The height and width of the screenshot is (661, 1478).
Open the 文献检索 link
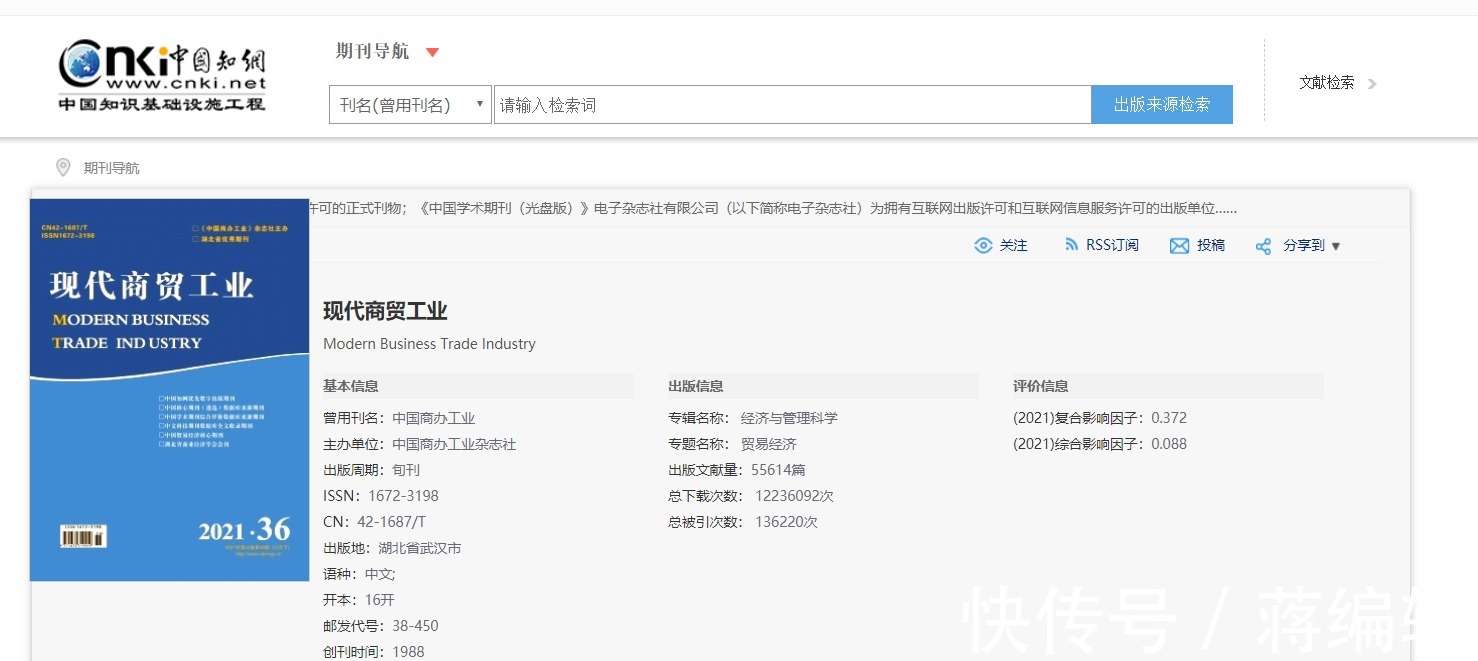1326,83
